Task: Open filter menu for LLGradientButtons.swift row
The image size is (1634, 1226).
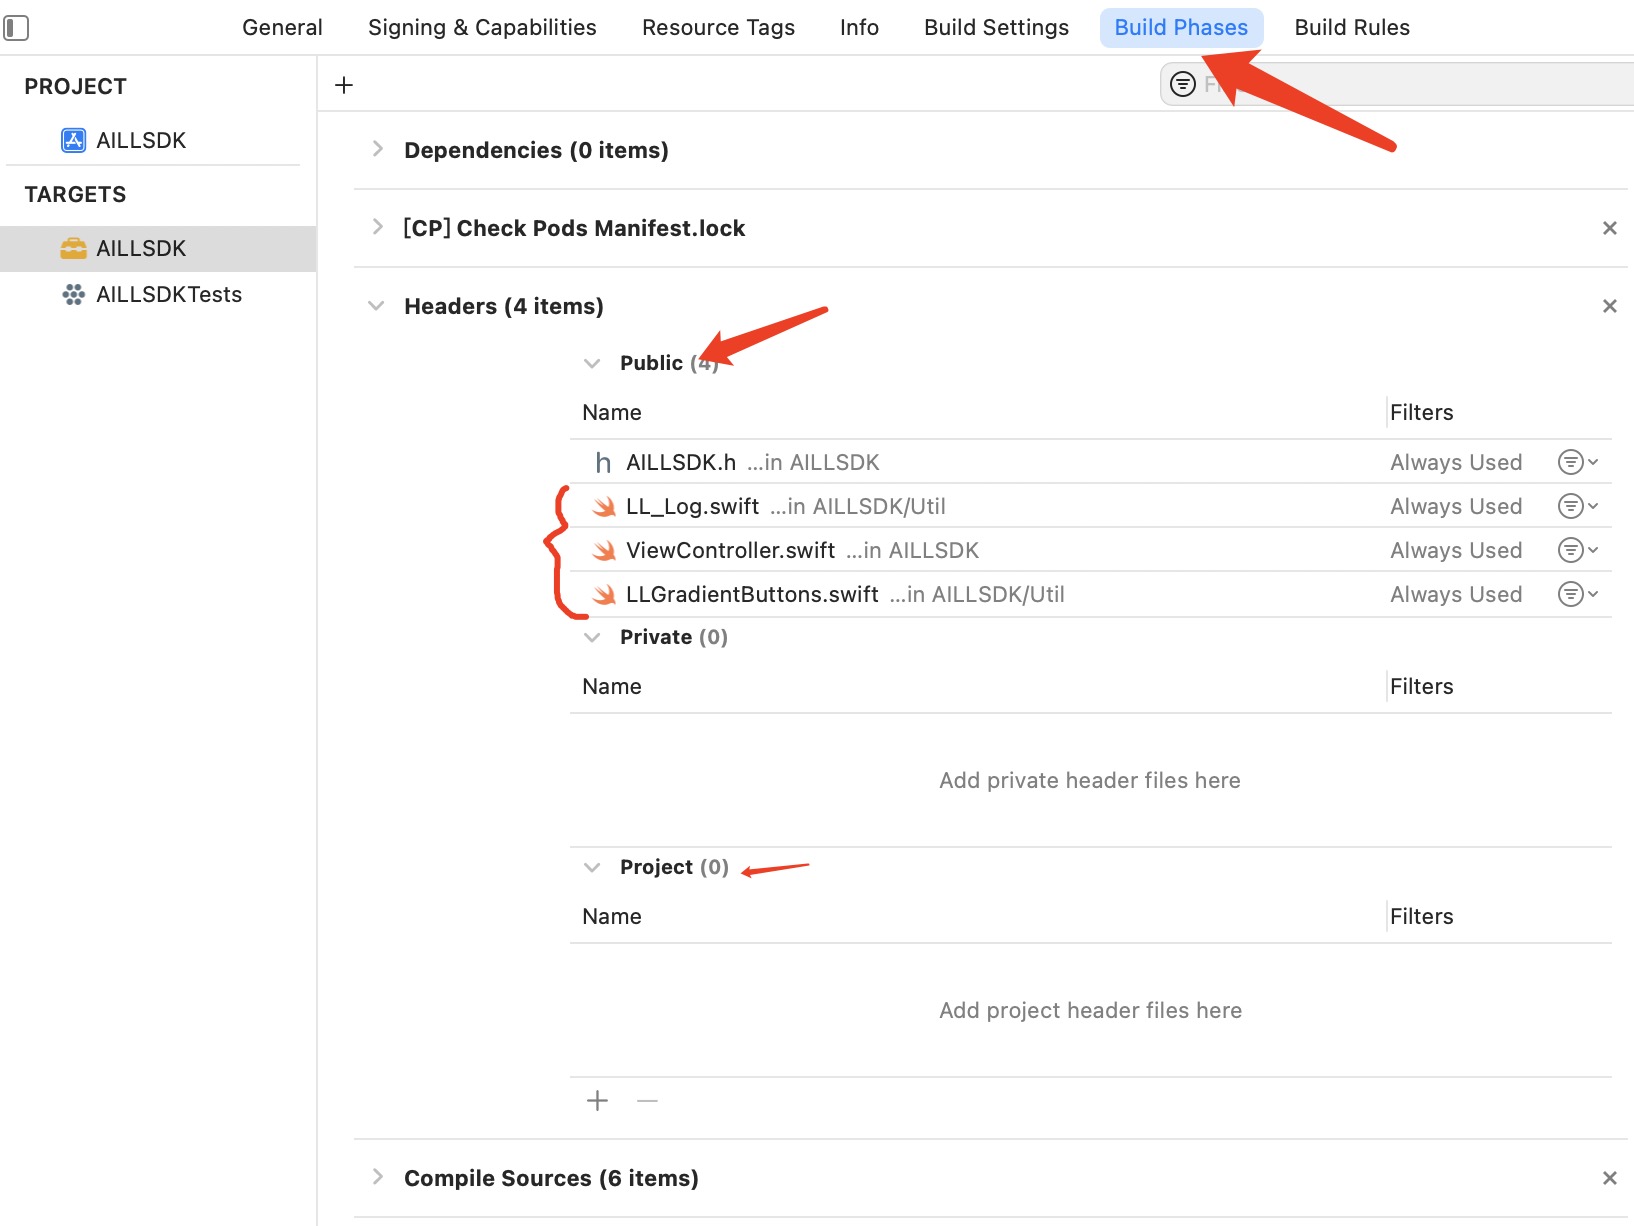Action: click(x=1578, y=594)
